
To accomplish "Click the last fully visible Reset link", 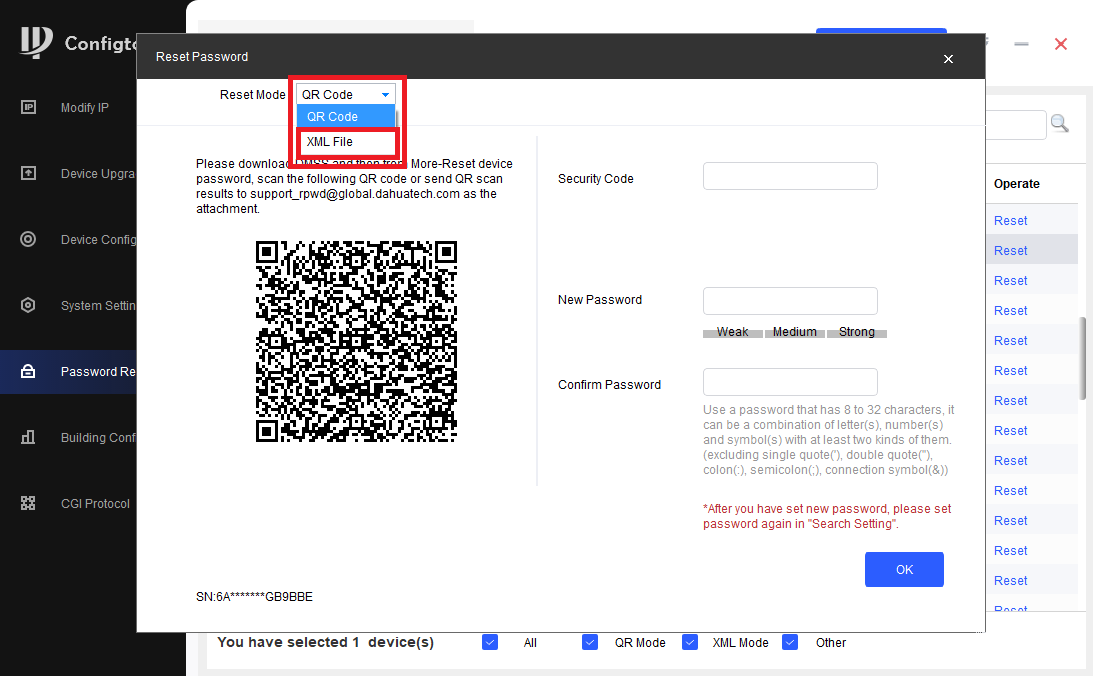I will click(x=1010, y=581).
